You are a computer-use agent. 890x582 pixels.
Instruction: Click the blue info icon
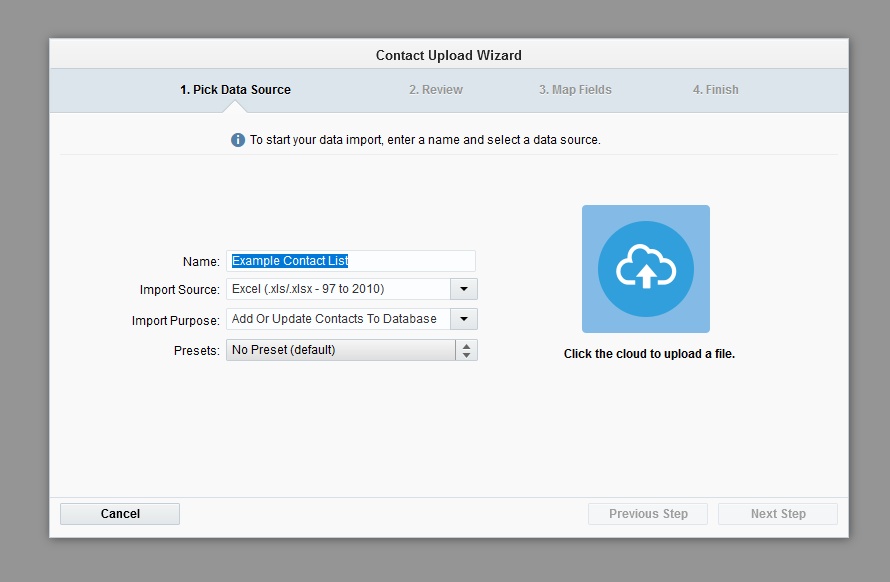click(x=238, y=140)
